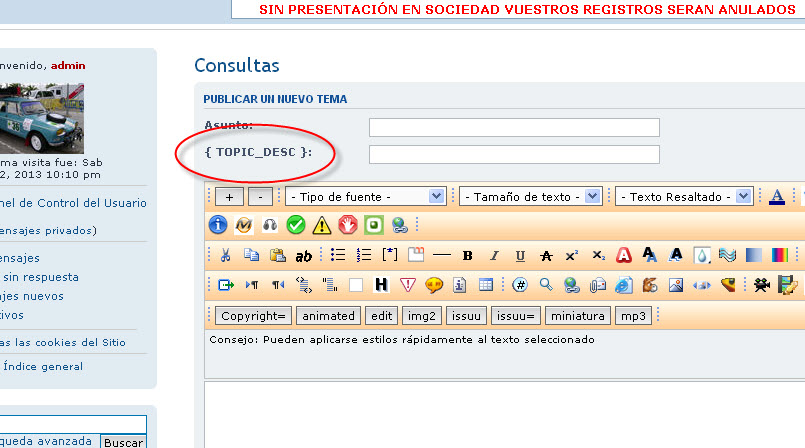Viewport: 805px width, 448px height.
Task: Open the Tipo de fuente dropdown
Action: 365,197
